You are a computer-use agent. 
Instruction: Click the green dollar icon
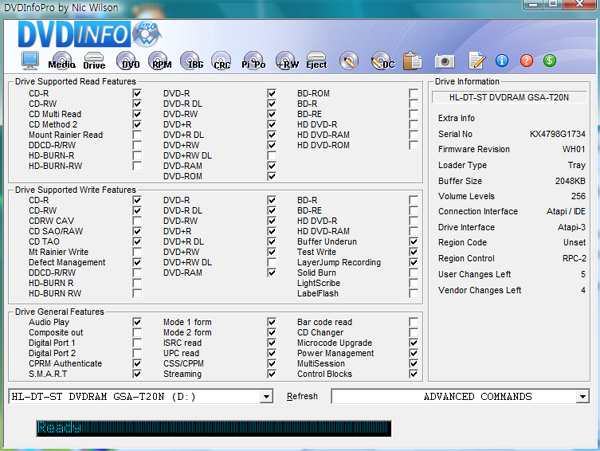click(x=549, y=60)
